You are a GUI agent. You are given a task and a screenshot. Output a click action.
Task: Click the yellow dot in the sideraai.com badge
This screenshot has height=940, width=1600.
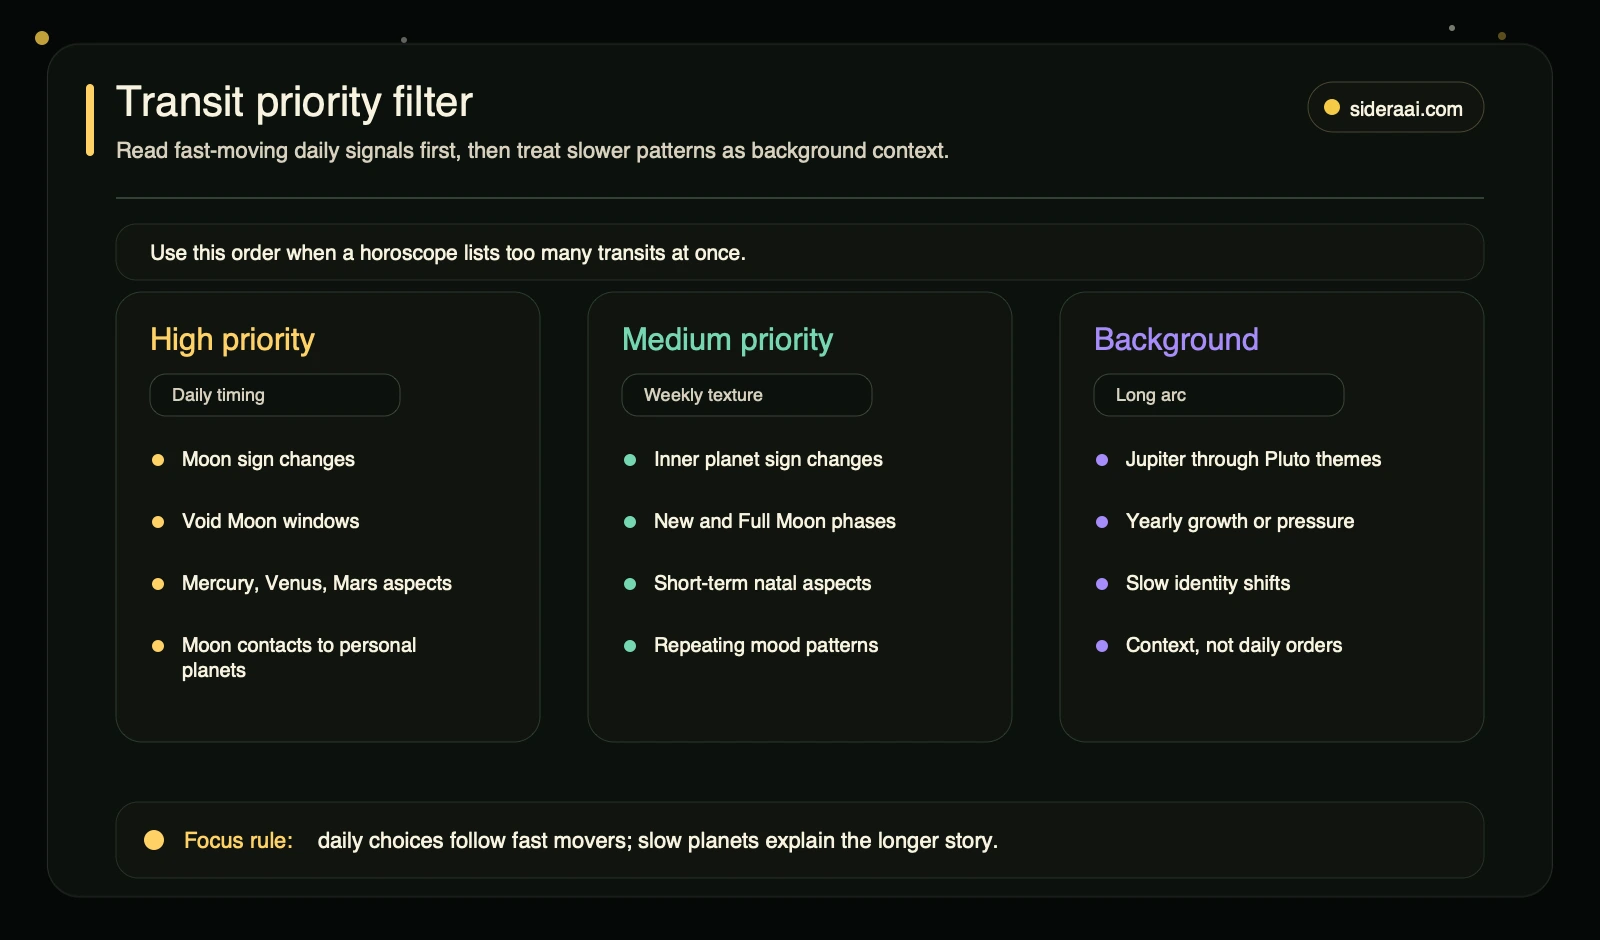[x=1332, y=108]
